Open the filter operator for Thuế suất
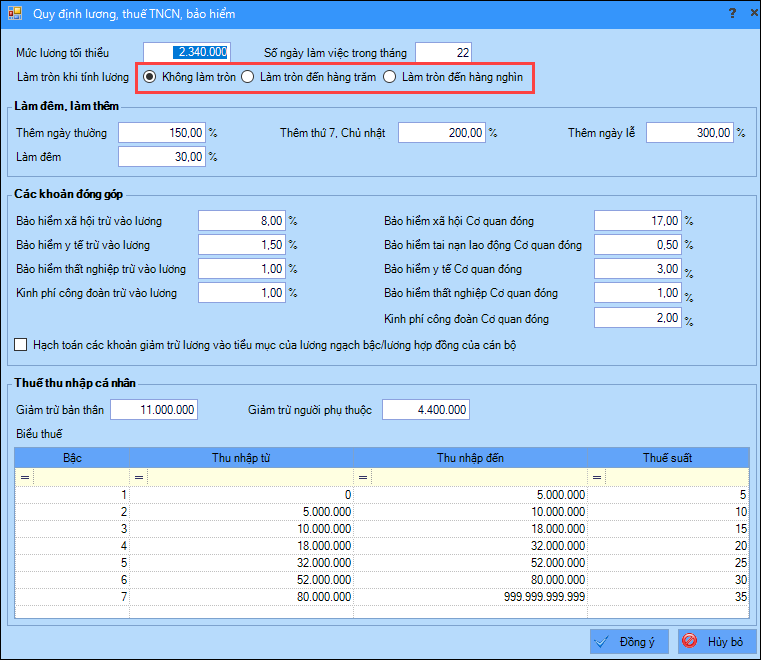This screenshot has height=660, width=761. [597, 478]
